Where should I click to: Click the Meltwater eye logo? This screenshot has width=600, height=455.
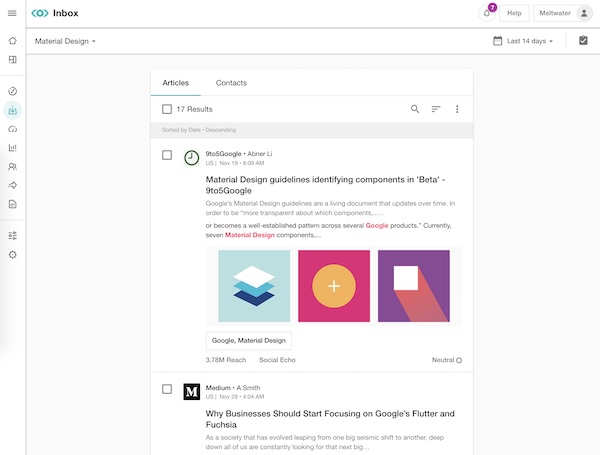point(40,13)
